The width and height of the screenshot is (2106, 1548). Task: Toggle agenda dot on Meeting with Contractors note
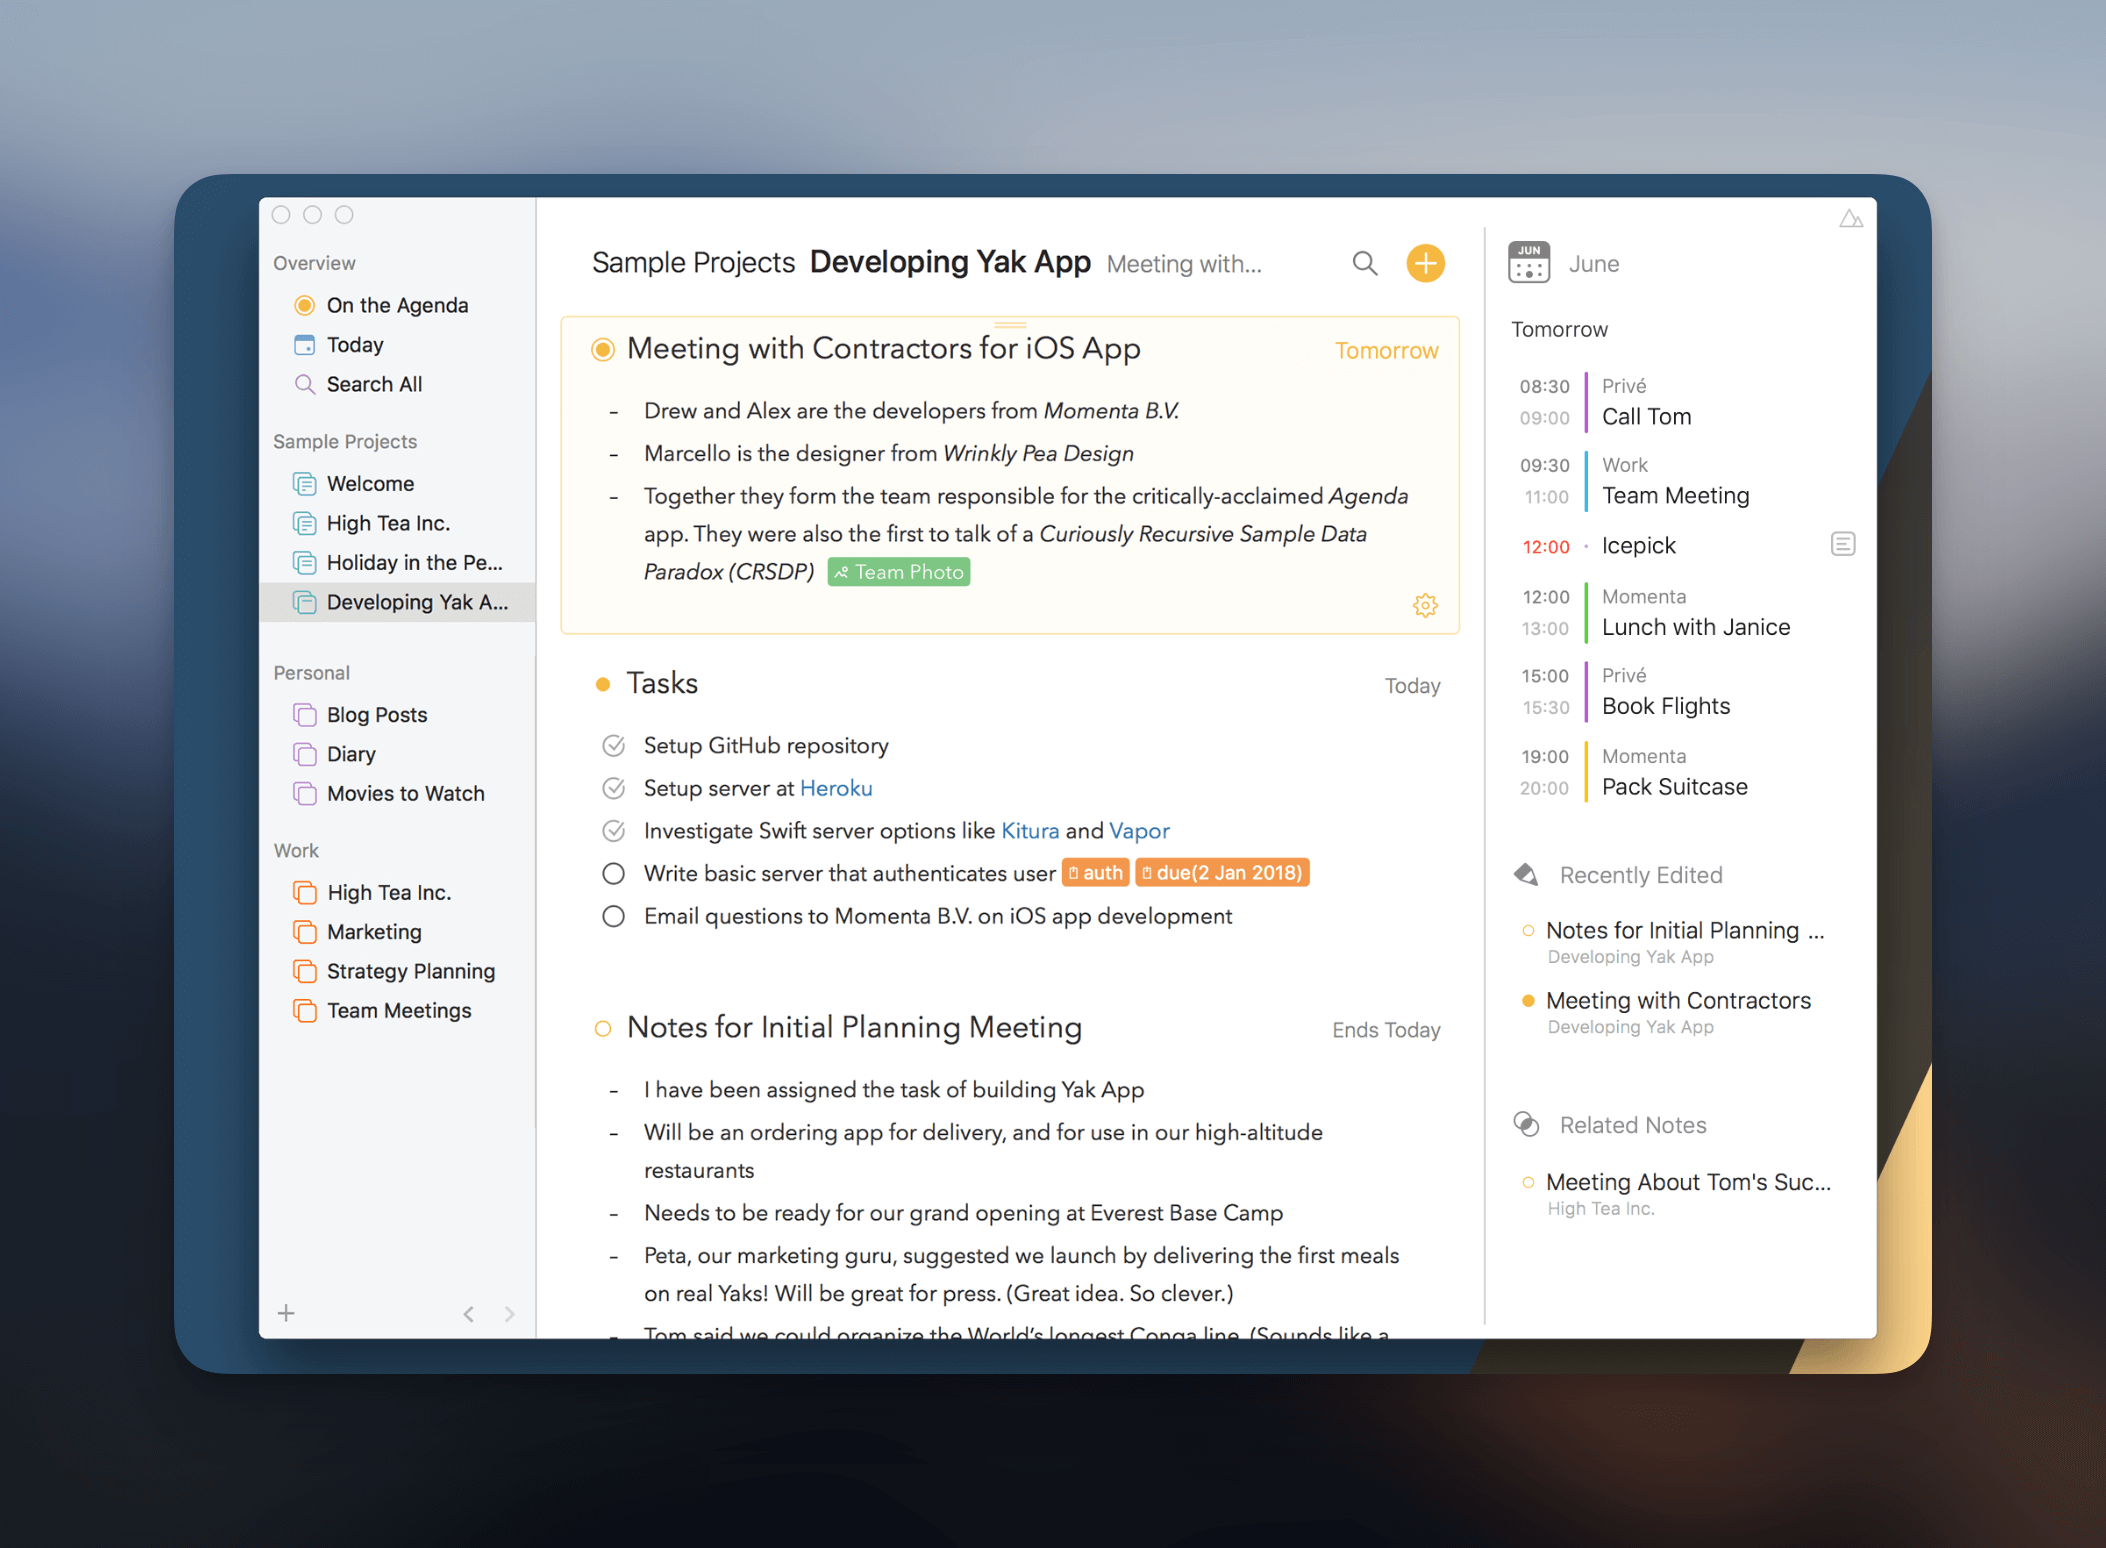603,349
